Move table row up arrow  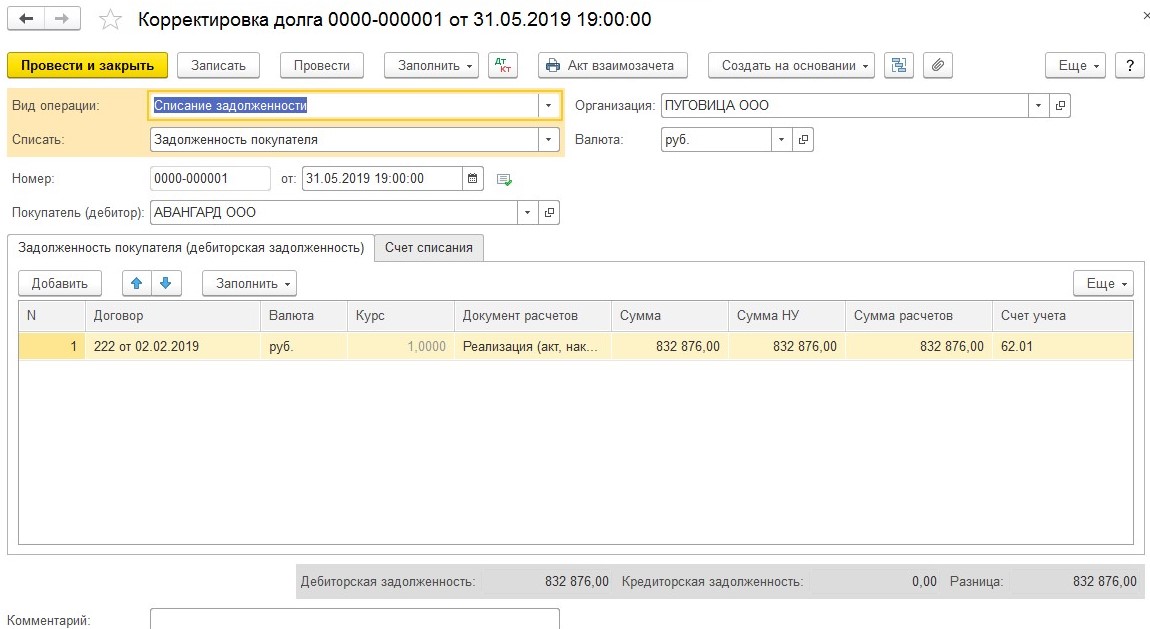[137, 283]
